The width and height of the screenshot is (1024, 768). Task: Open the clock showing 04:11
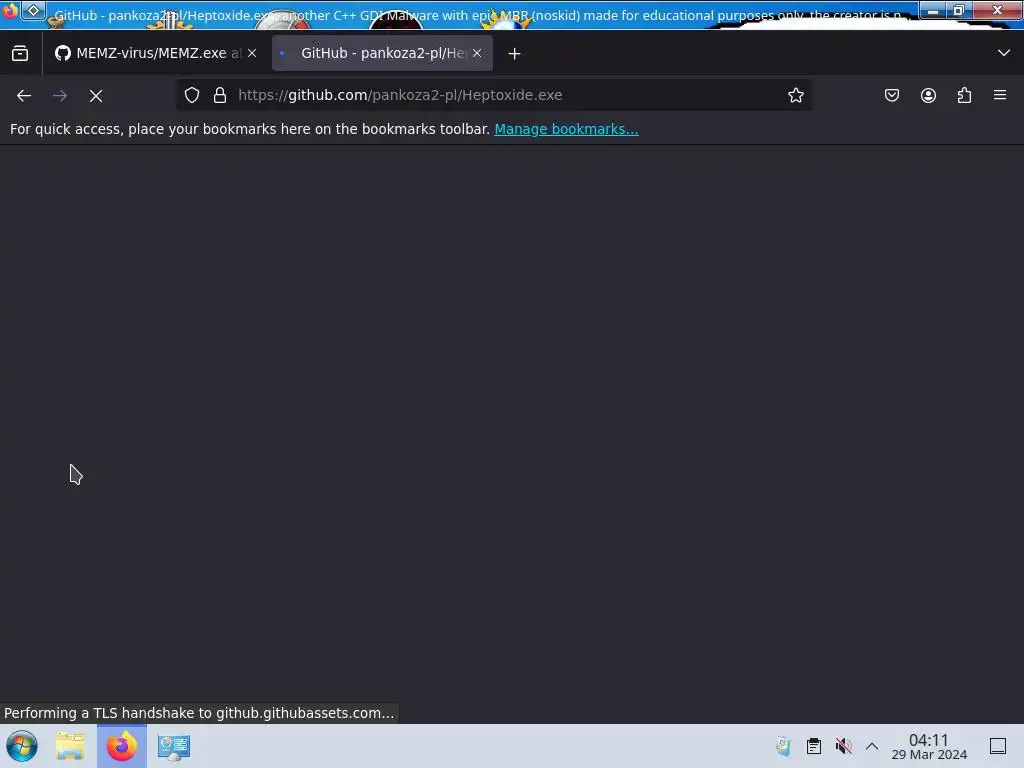(929, 746)
